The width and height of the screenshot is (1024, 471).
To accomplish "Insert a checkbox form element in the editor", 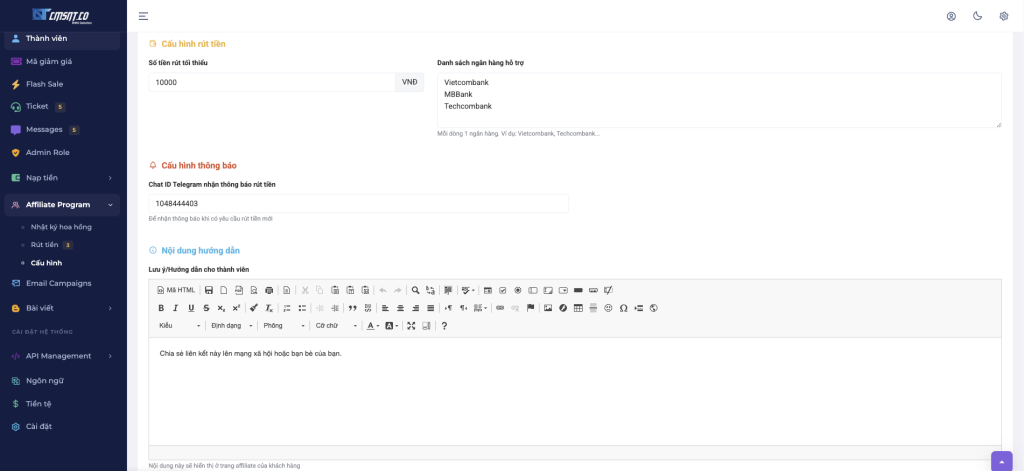I will pyautogui.click(x=503, y=290).
